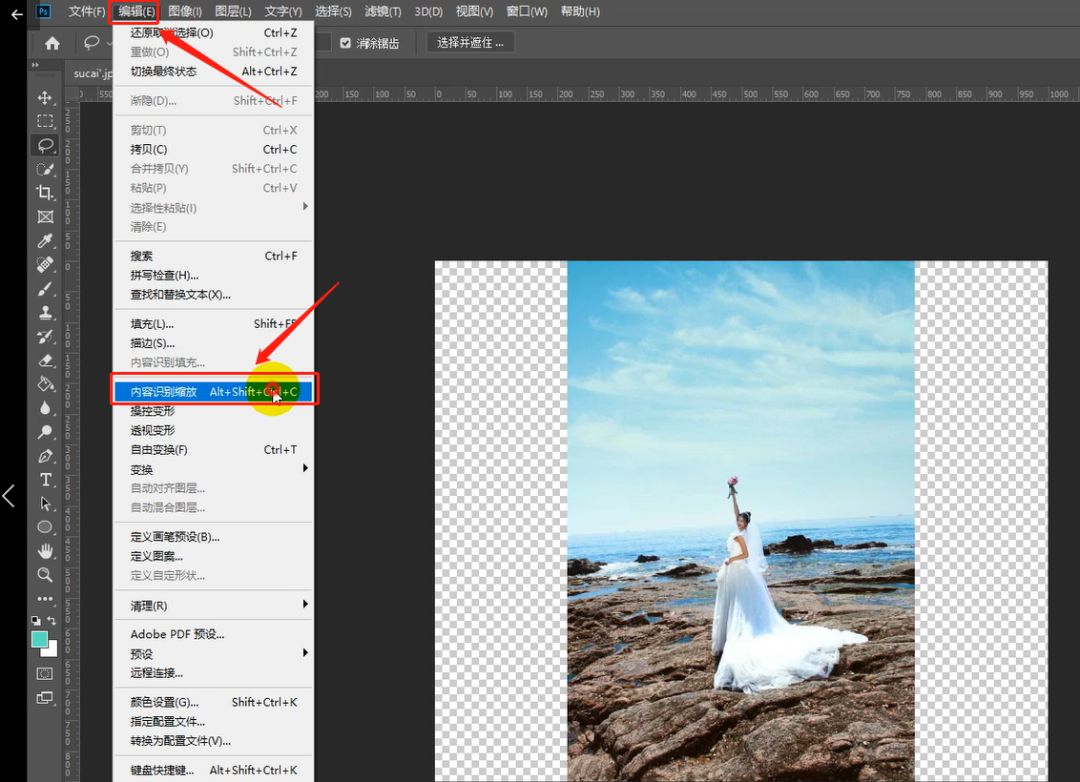The image size is (1080, 782).
Task: Toggle the 消除锯齿 anti-alias checkbox
Action: tap(346, 43)
